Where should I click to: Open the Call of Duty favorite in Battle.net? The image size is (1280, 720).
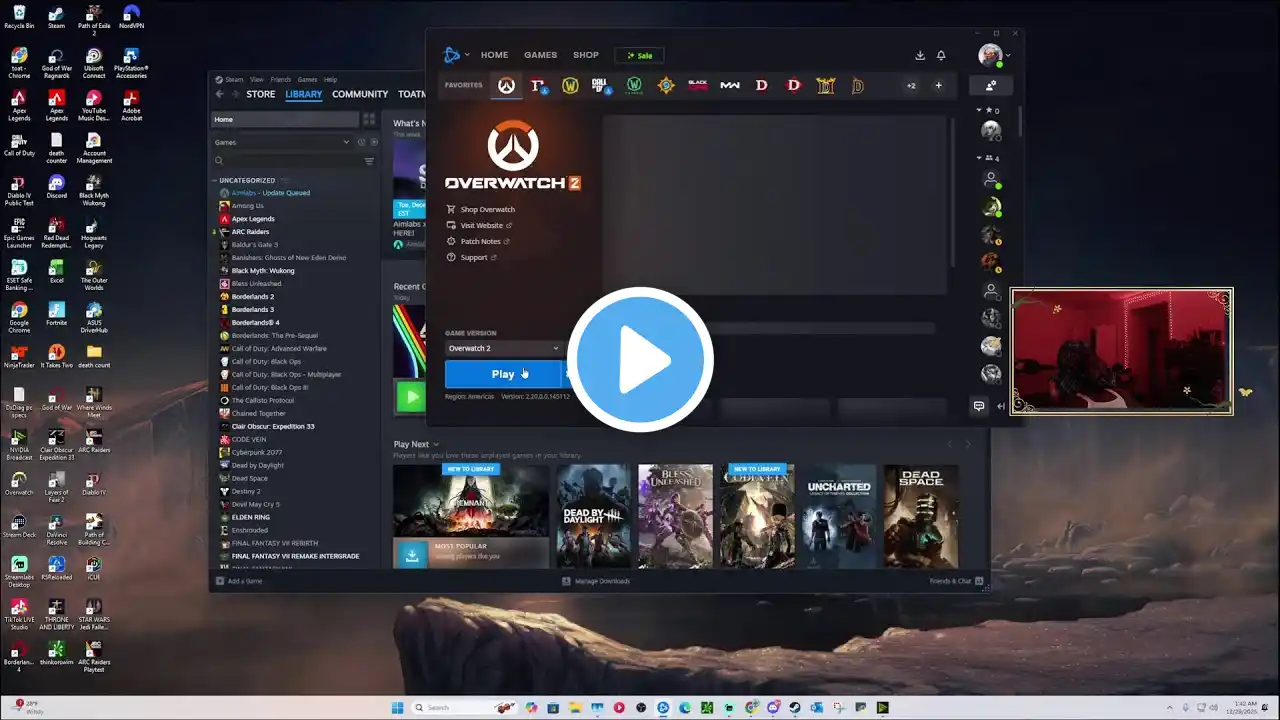pos(600,86)
